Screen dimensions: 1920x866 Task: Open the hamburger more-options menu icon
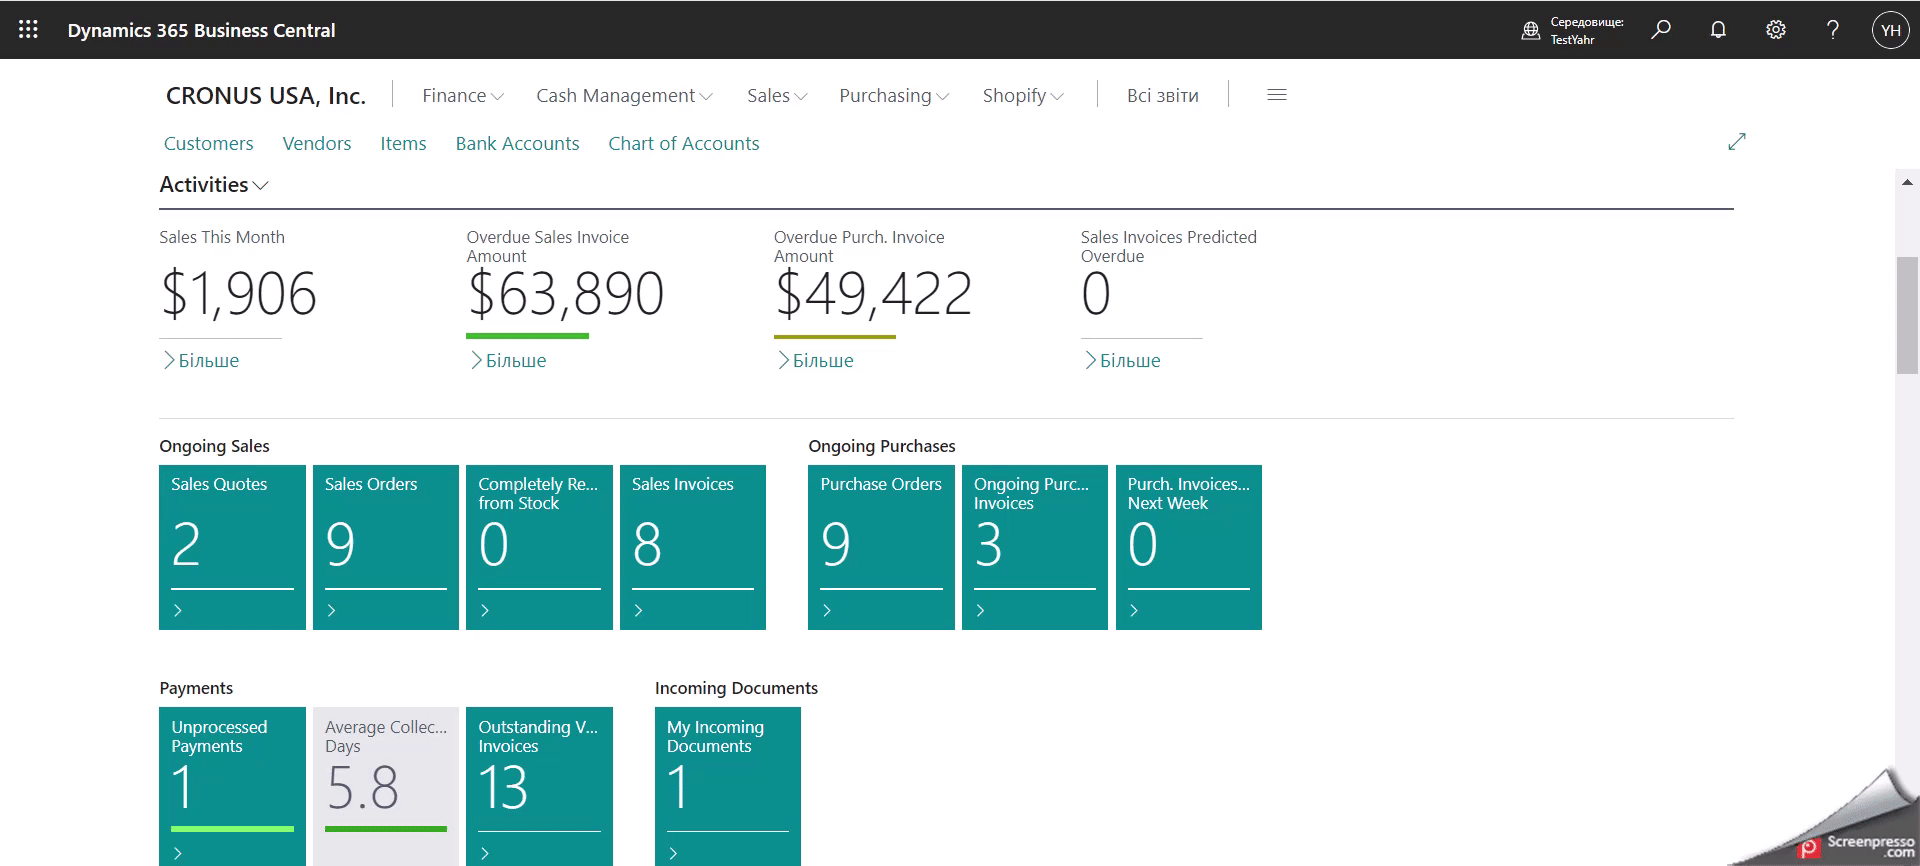click(1277, 95)
